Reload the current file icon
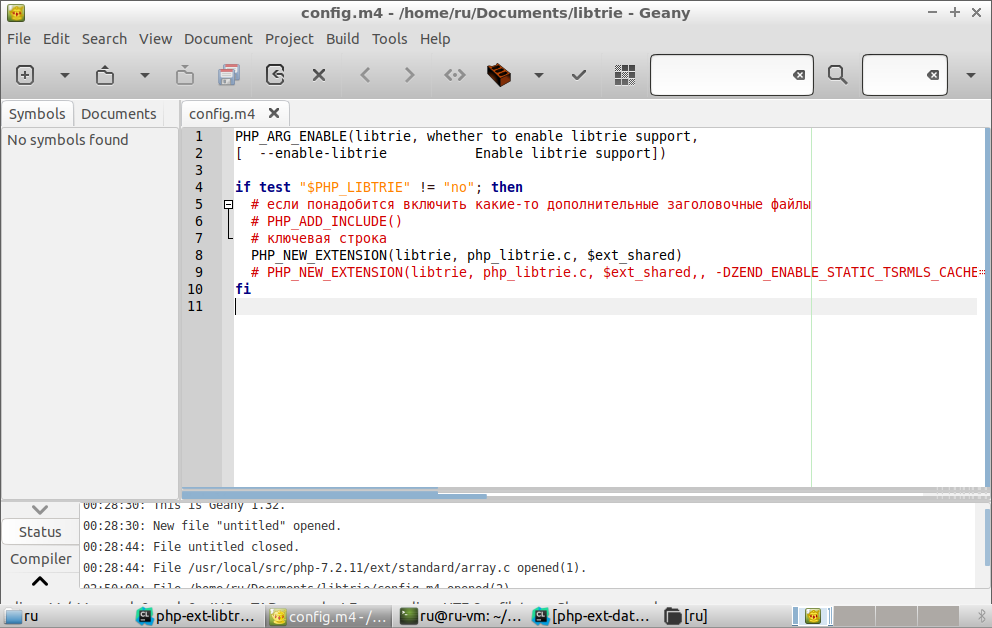Screen dimensions: 992x628 [275, 75]
